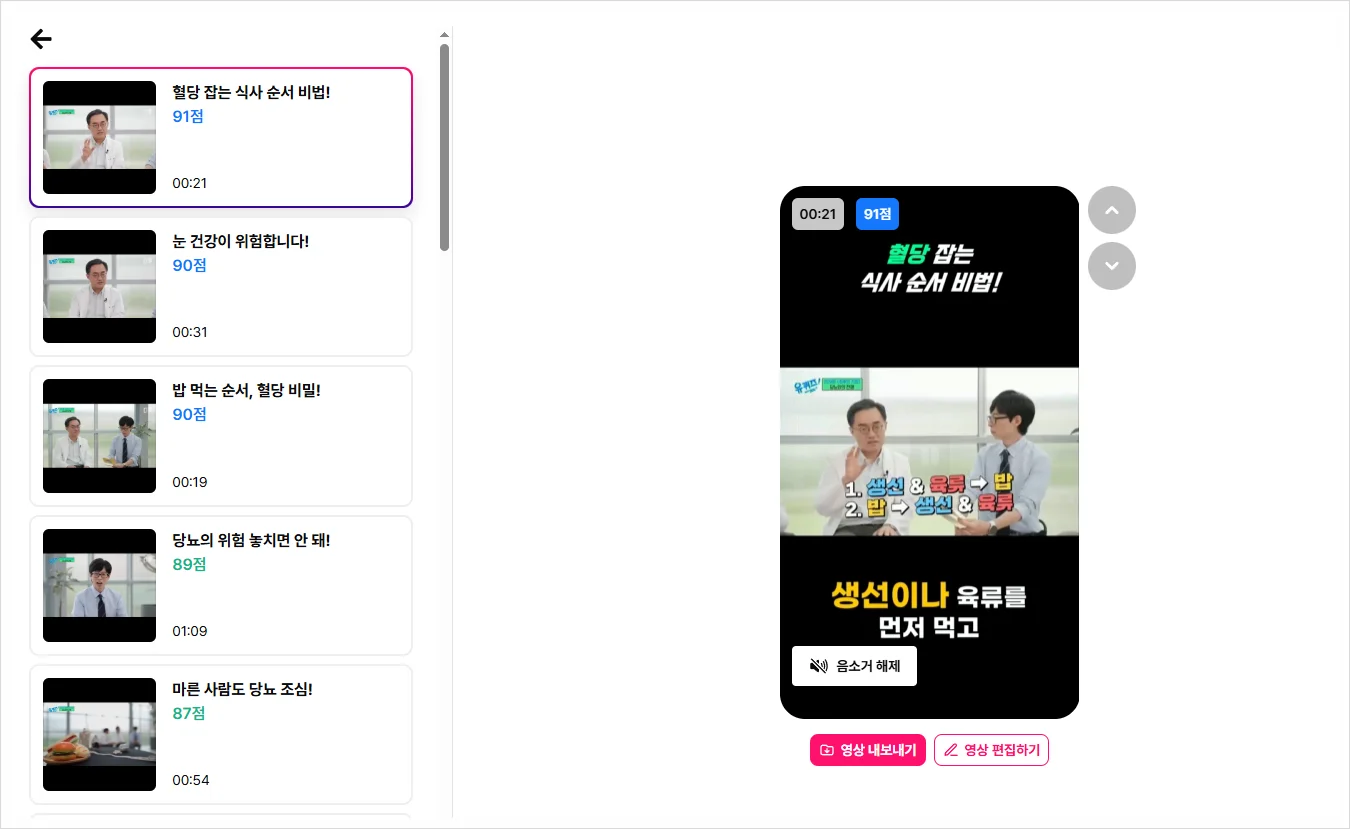Select clip 눈 건강이 위험합니다!

[221, 286]
